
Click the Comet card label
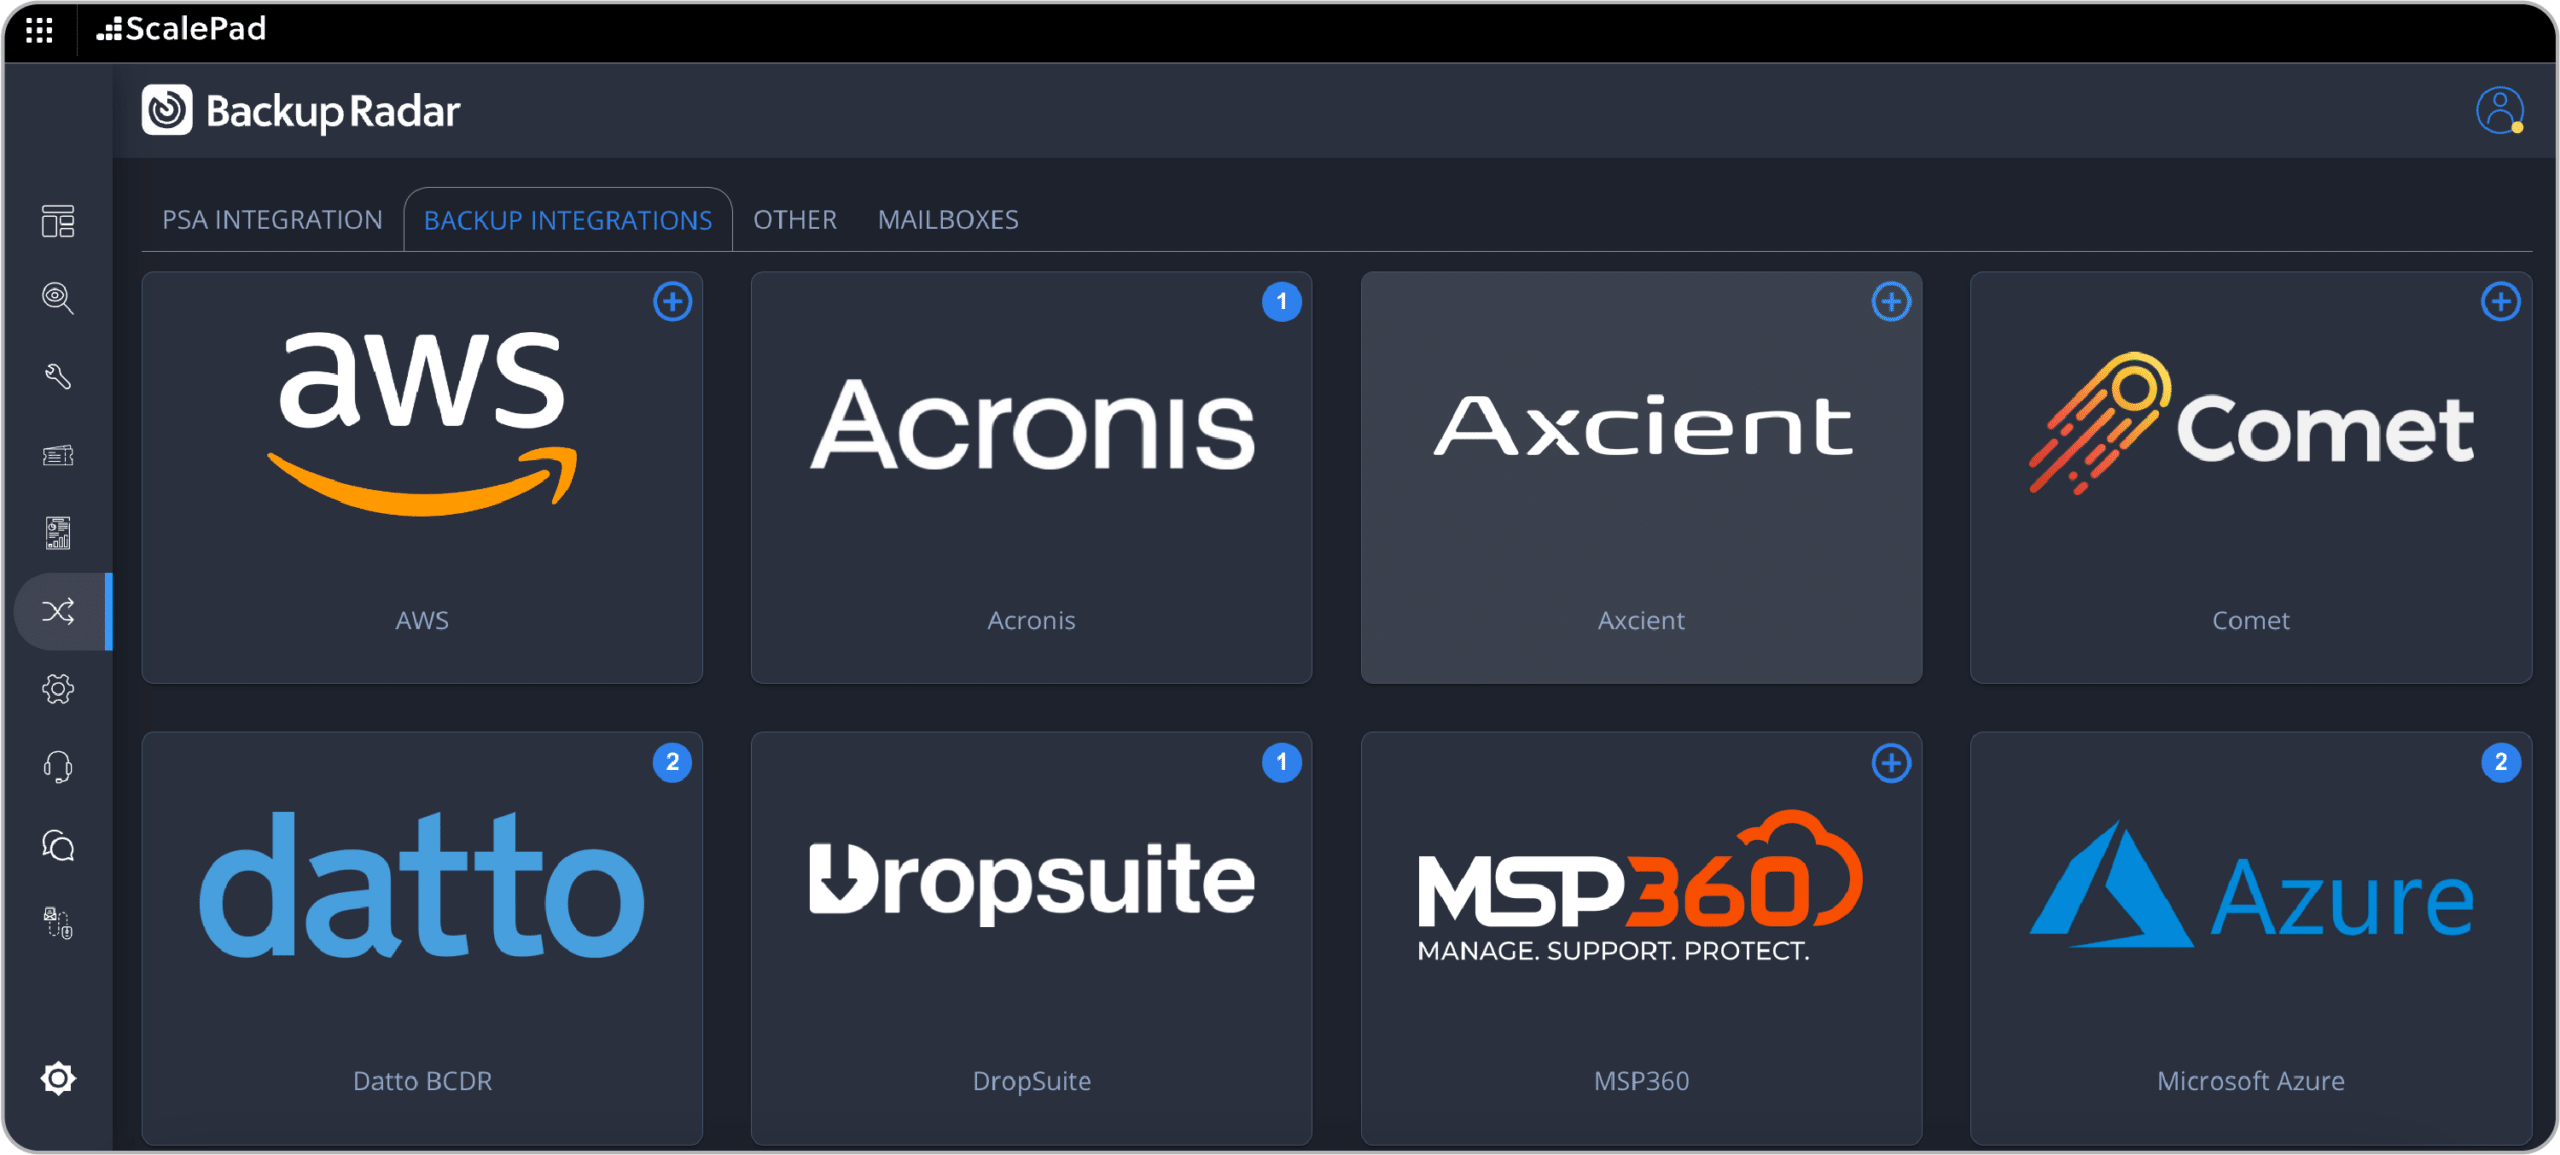(x=2251, y=621)
